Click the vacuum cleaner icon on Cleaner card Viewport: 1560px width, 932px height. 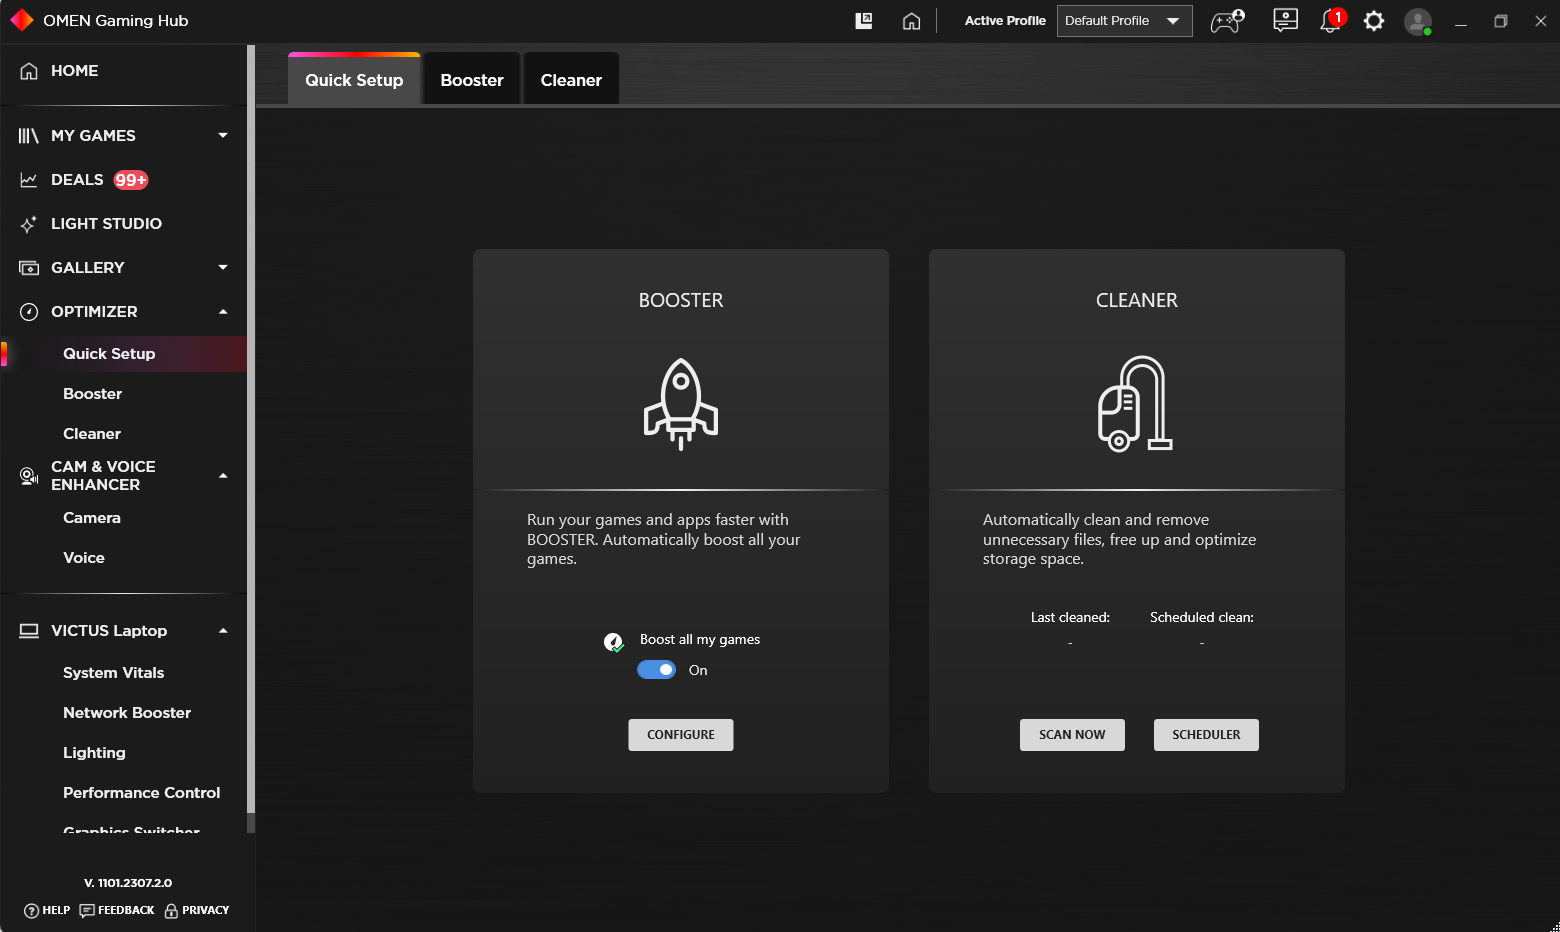[x=1136, y=404]
